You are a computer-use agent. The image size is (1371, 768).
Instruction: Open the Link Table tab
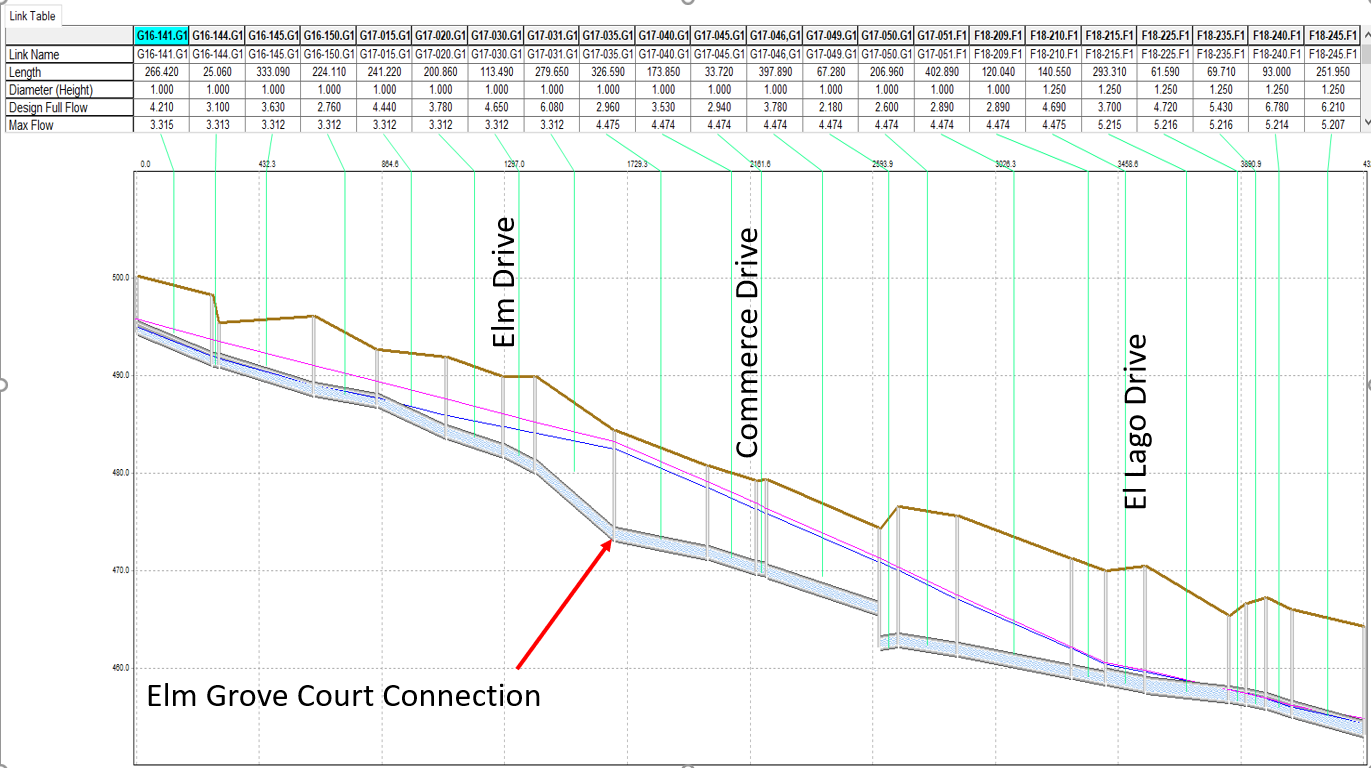click(x=33, y=16)
